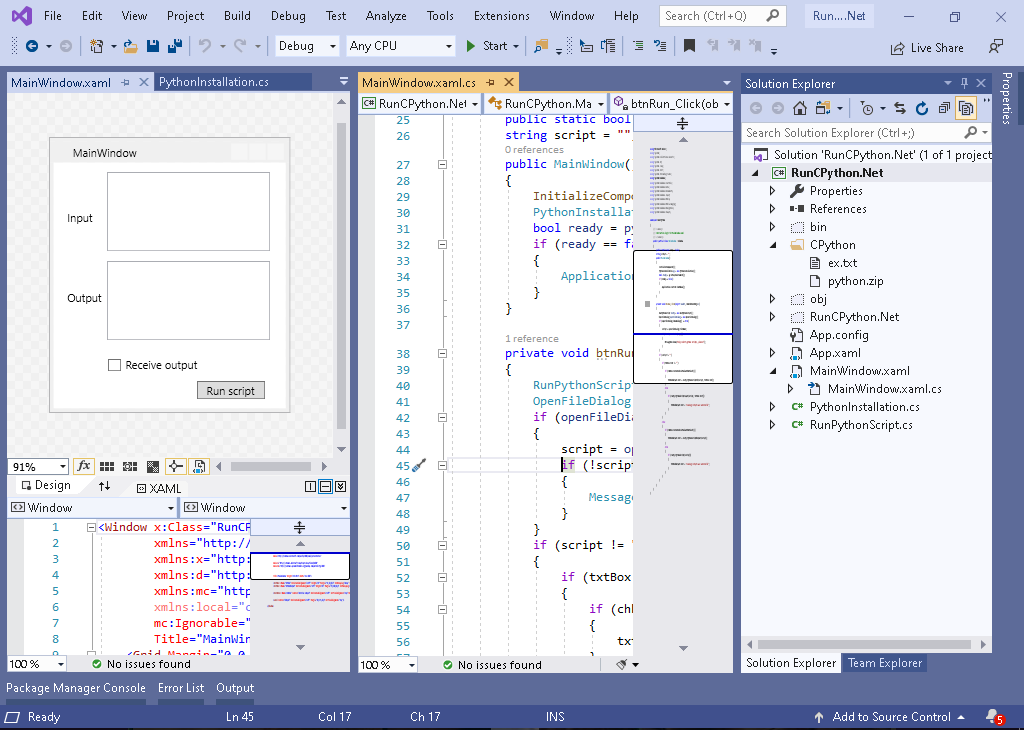The image size is (1024, 730).
Task: Click the screwdriver quick action icon at line 45
Action: click(419, 465)
